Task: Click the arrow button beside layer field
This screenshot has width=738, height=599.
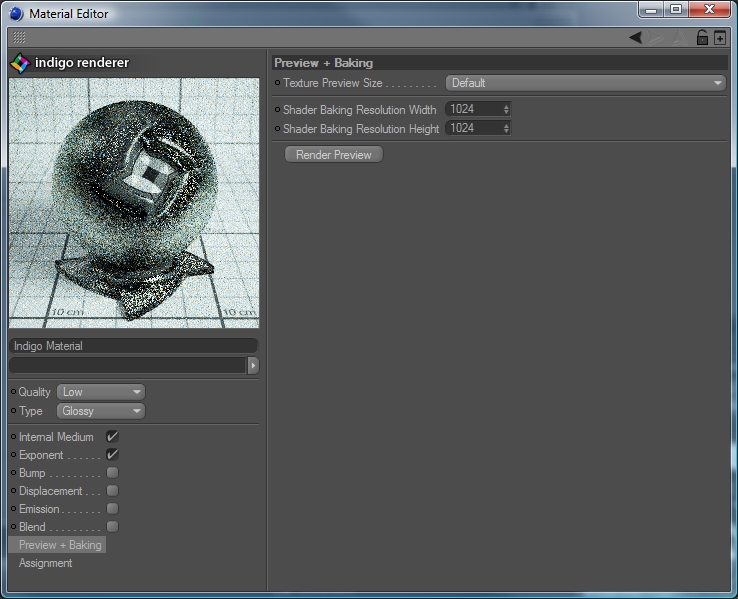Action: 253,365
